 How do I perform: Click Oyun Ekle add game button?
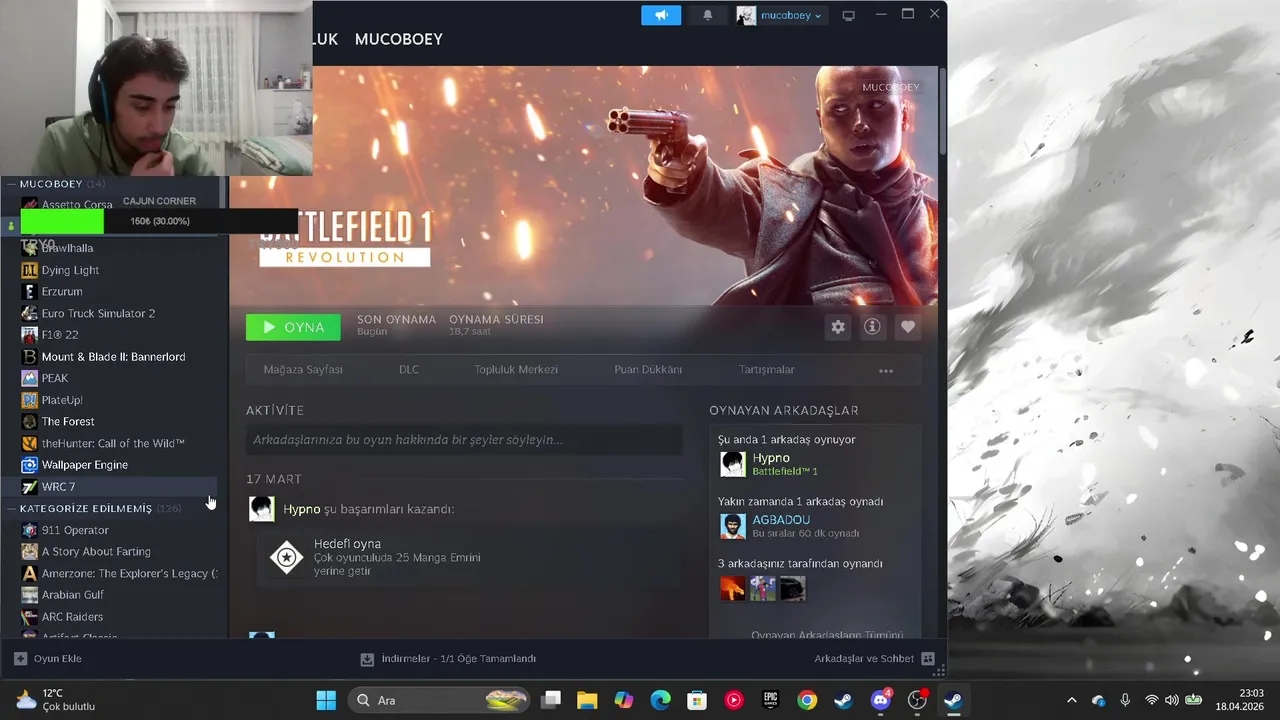[47, 659]
